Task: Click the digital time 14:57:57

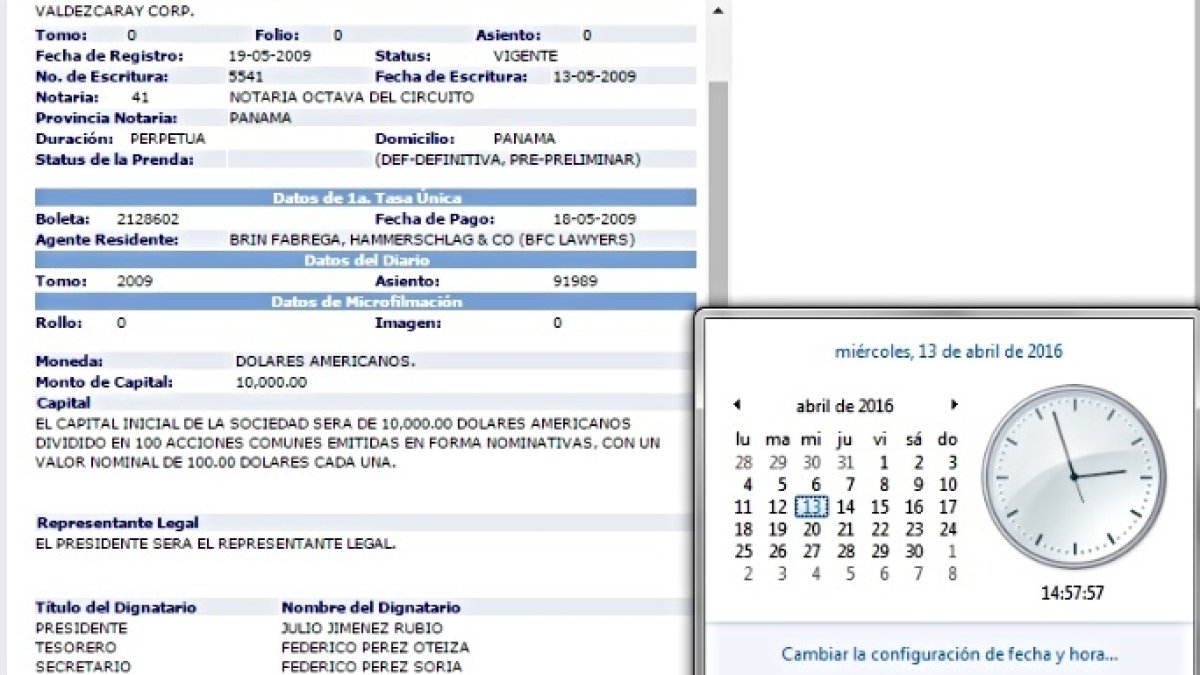Action: (x=1072, y=593)
